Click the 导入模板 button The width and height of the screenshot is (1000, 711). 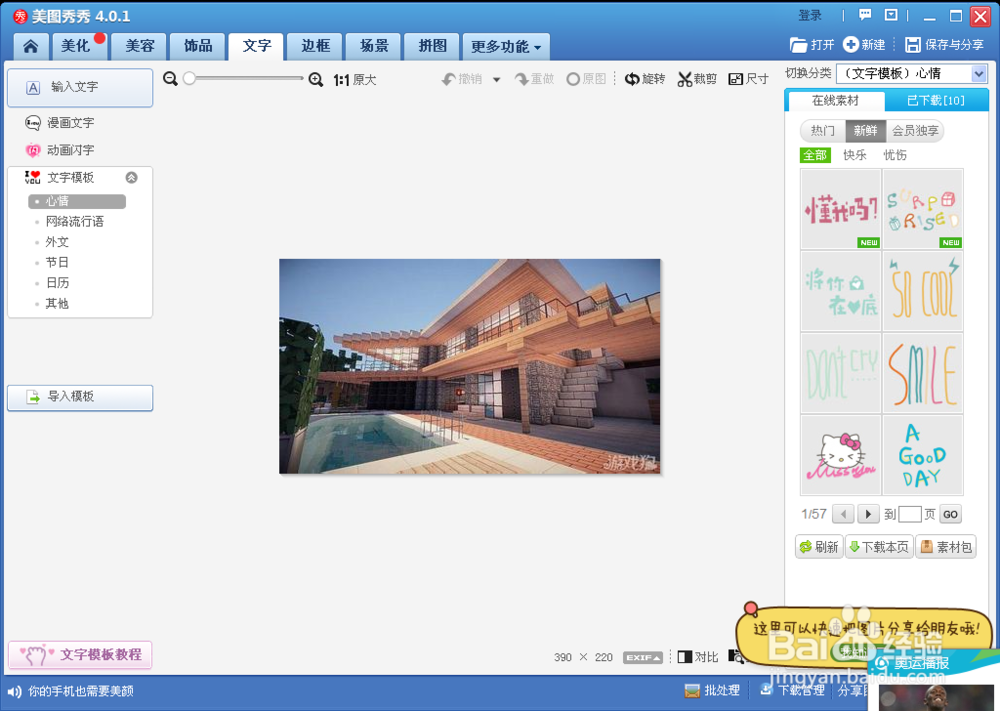80,397
